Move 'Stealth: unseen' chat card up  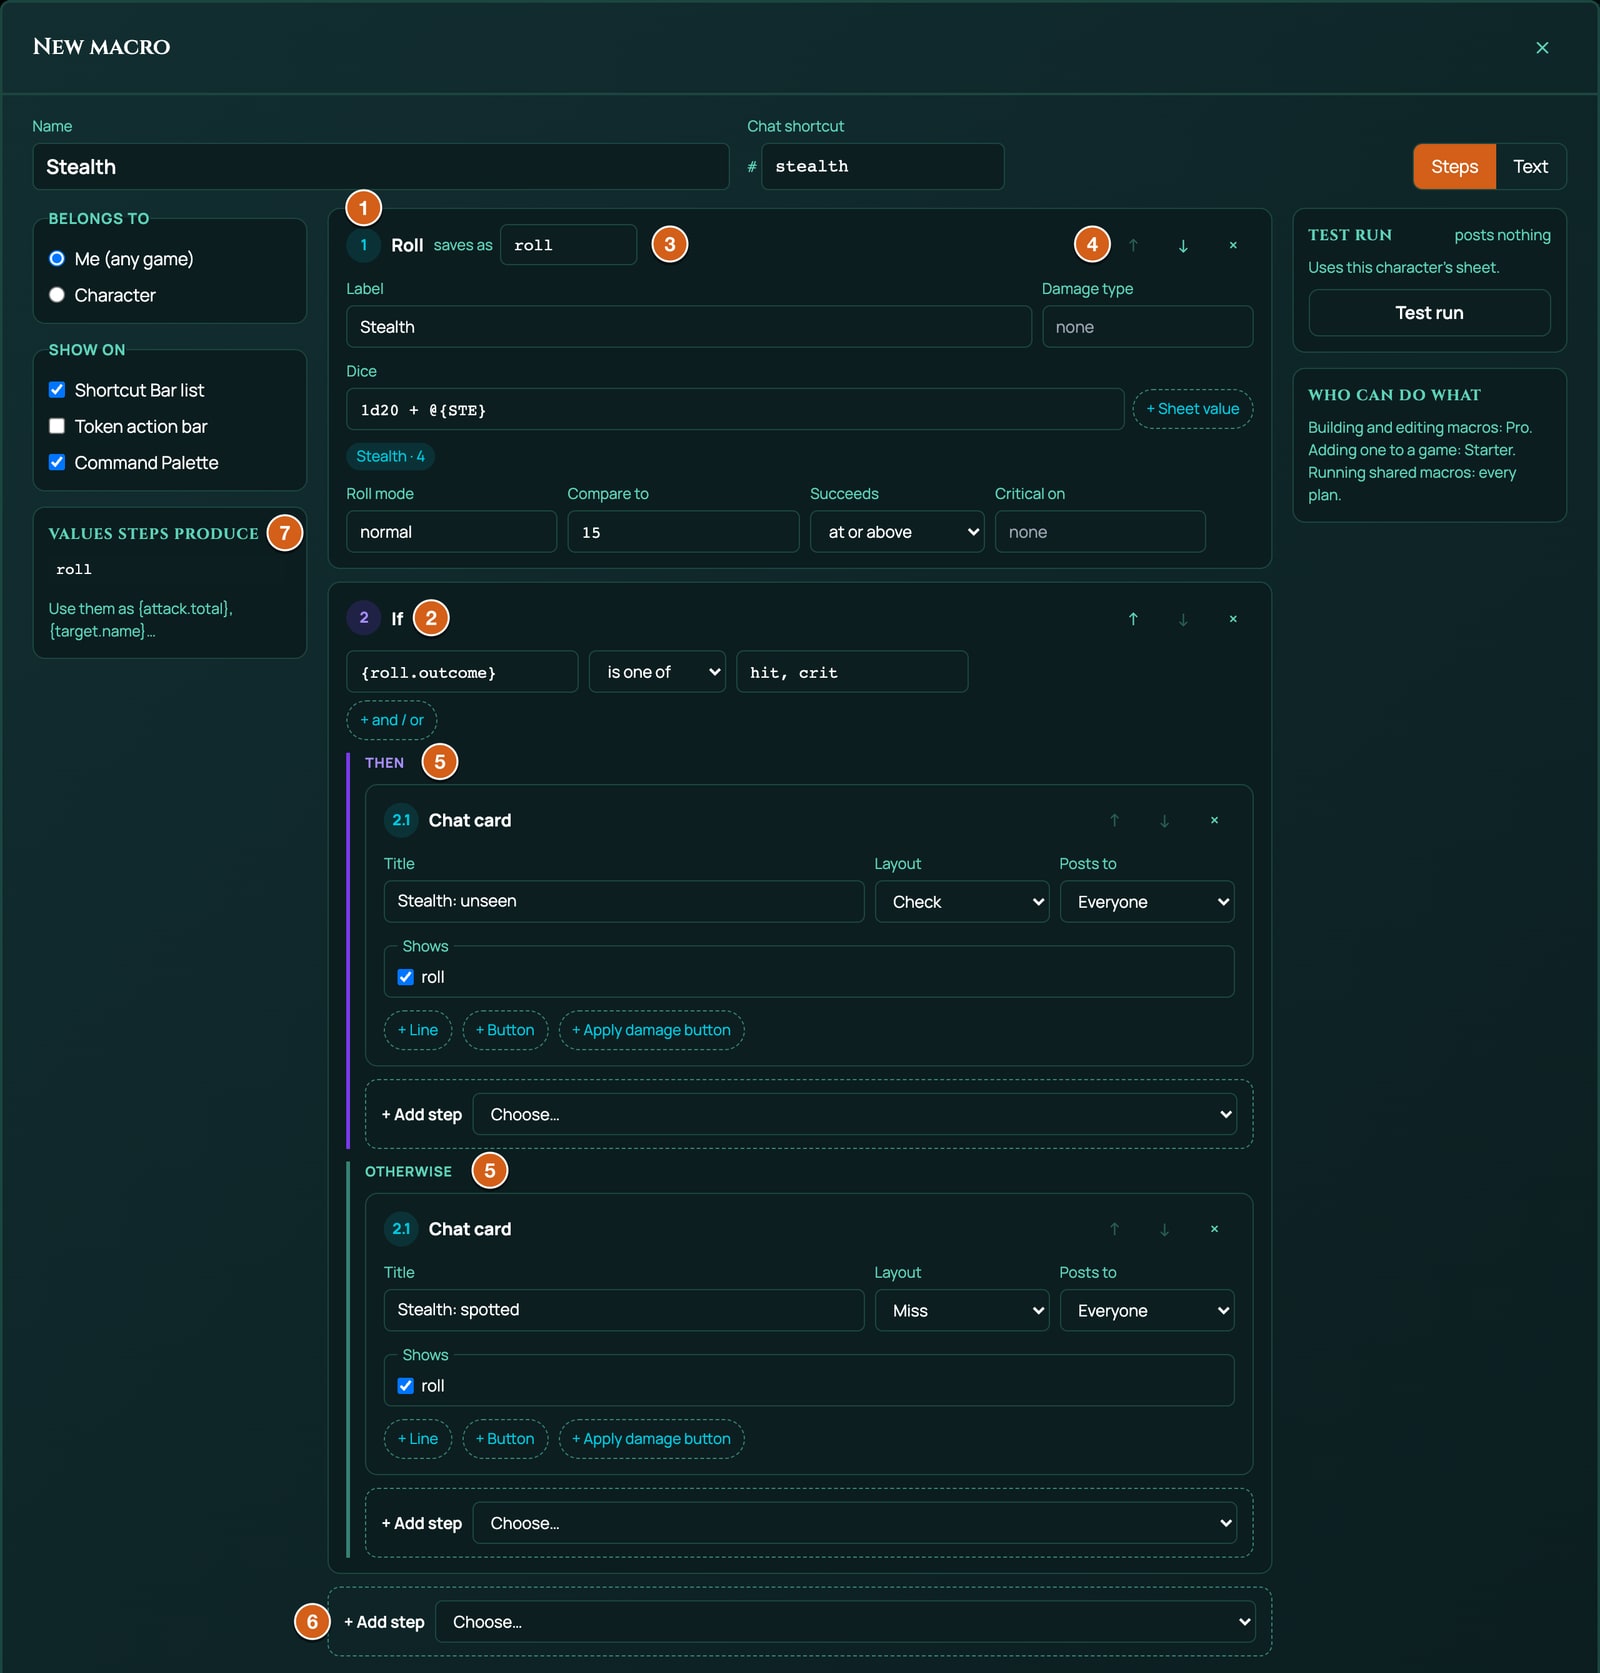pyautogui.click(x=1114, y=820)
